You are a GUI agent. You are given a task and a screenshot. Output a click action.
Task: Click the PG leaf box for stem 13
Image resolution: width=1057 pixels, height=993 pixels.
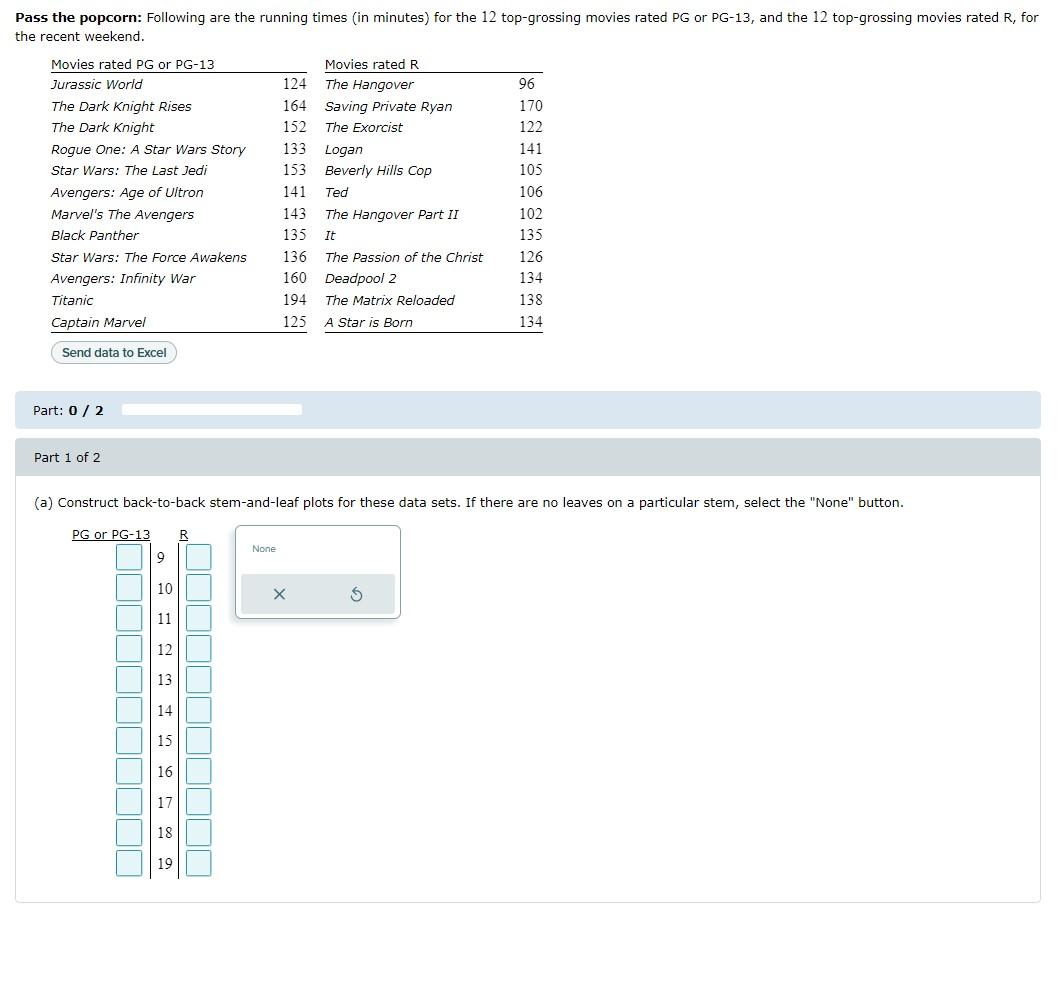[x=129, y=679]
